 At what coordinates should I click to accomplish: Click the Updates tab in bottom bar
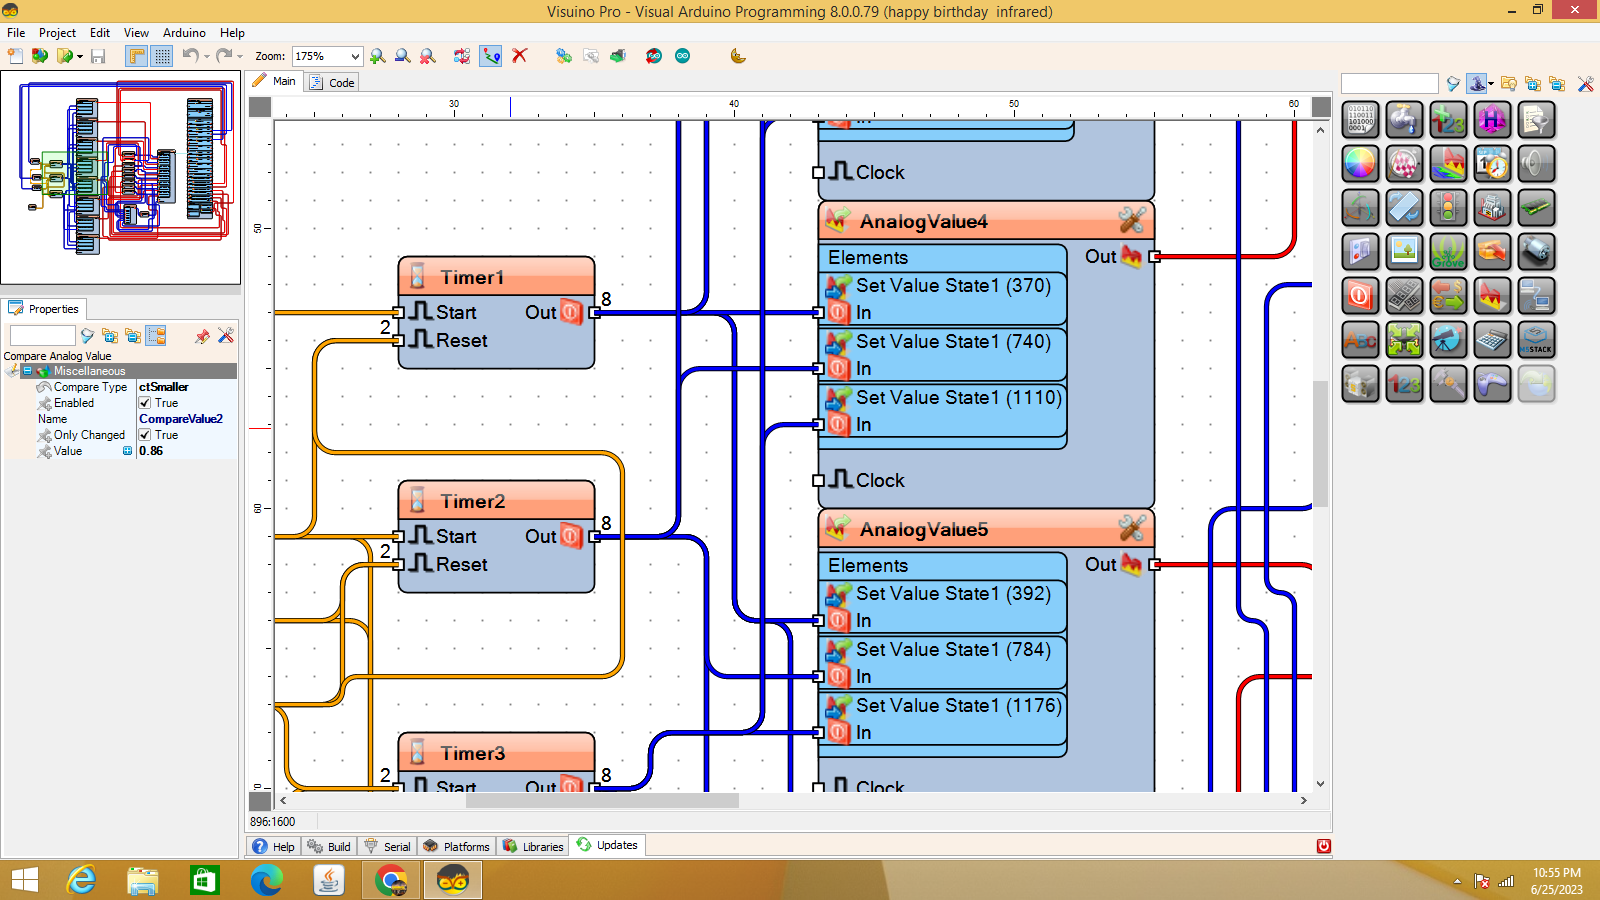tap(607, 845)
